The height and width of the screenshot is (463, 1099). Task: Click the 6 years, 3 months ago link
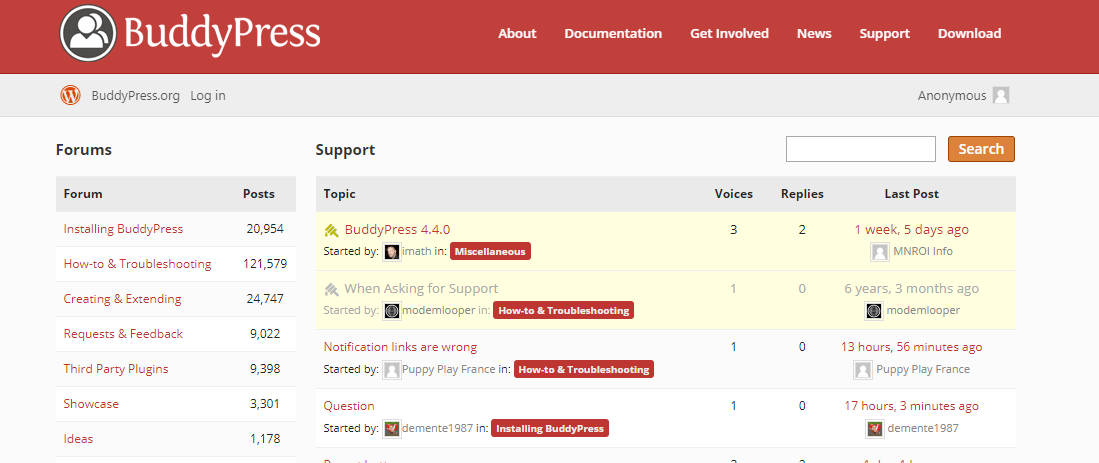tap(911, 288)
